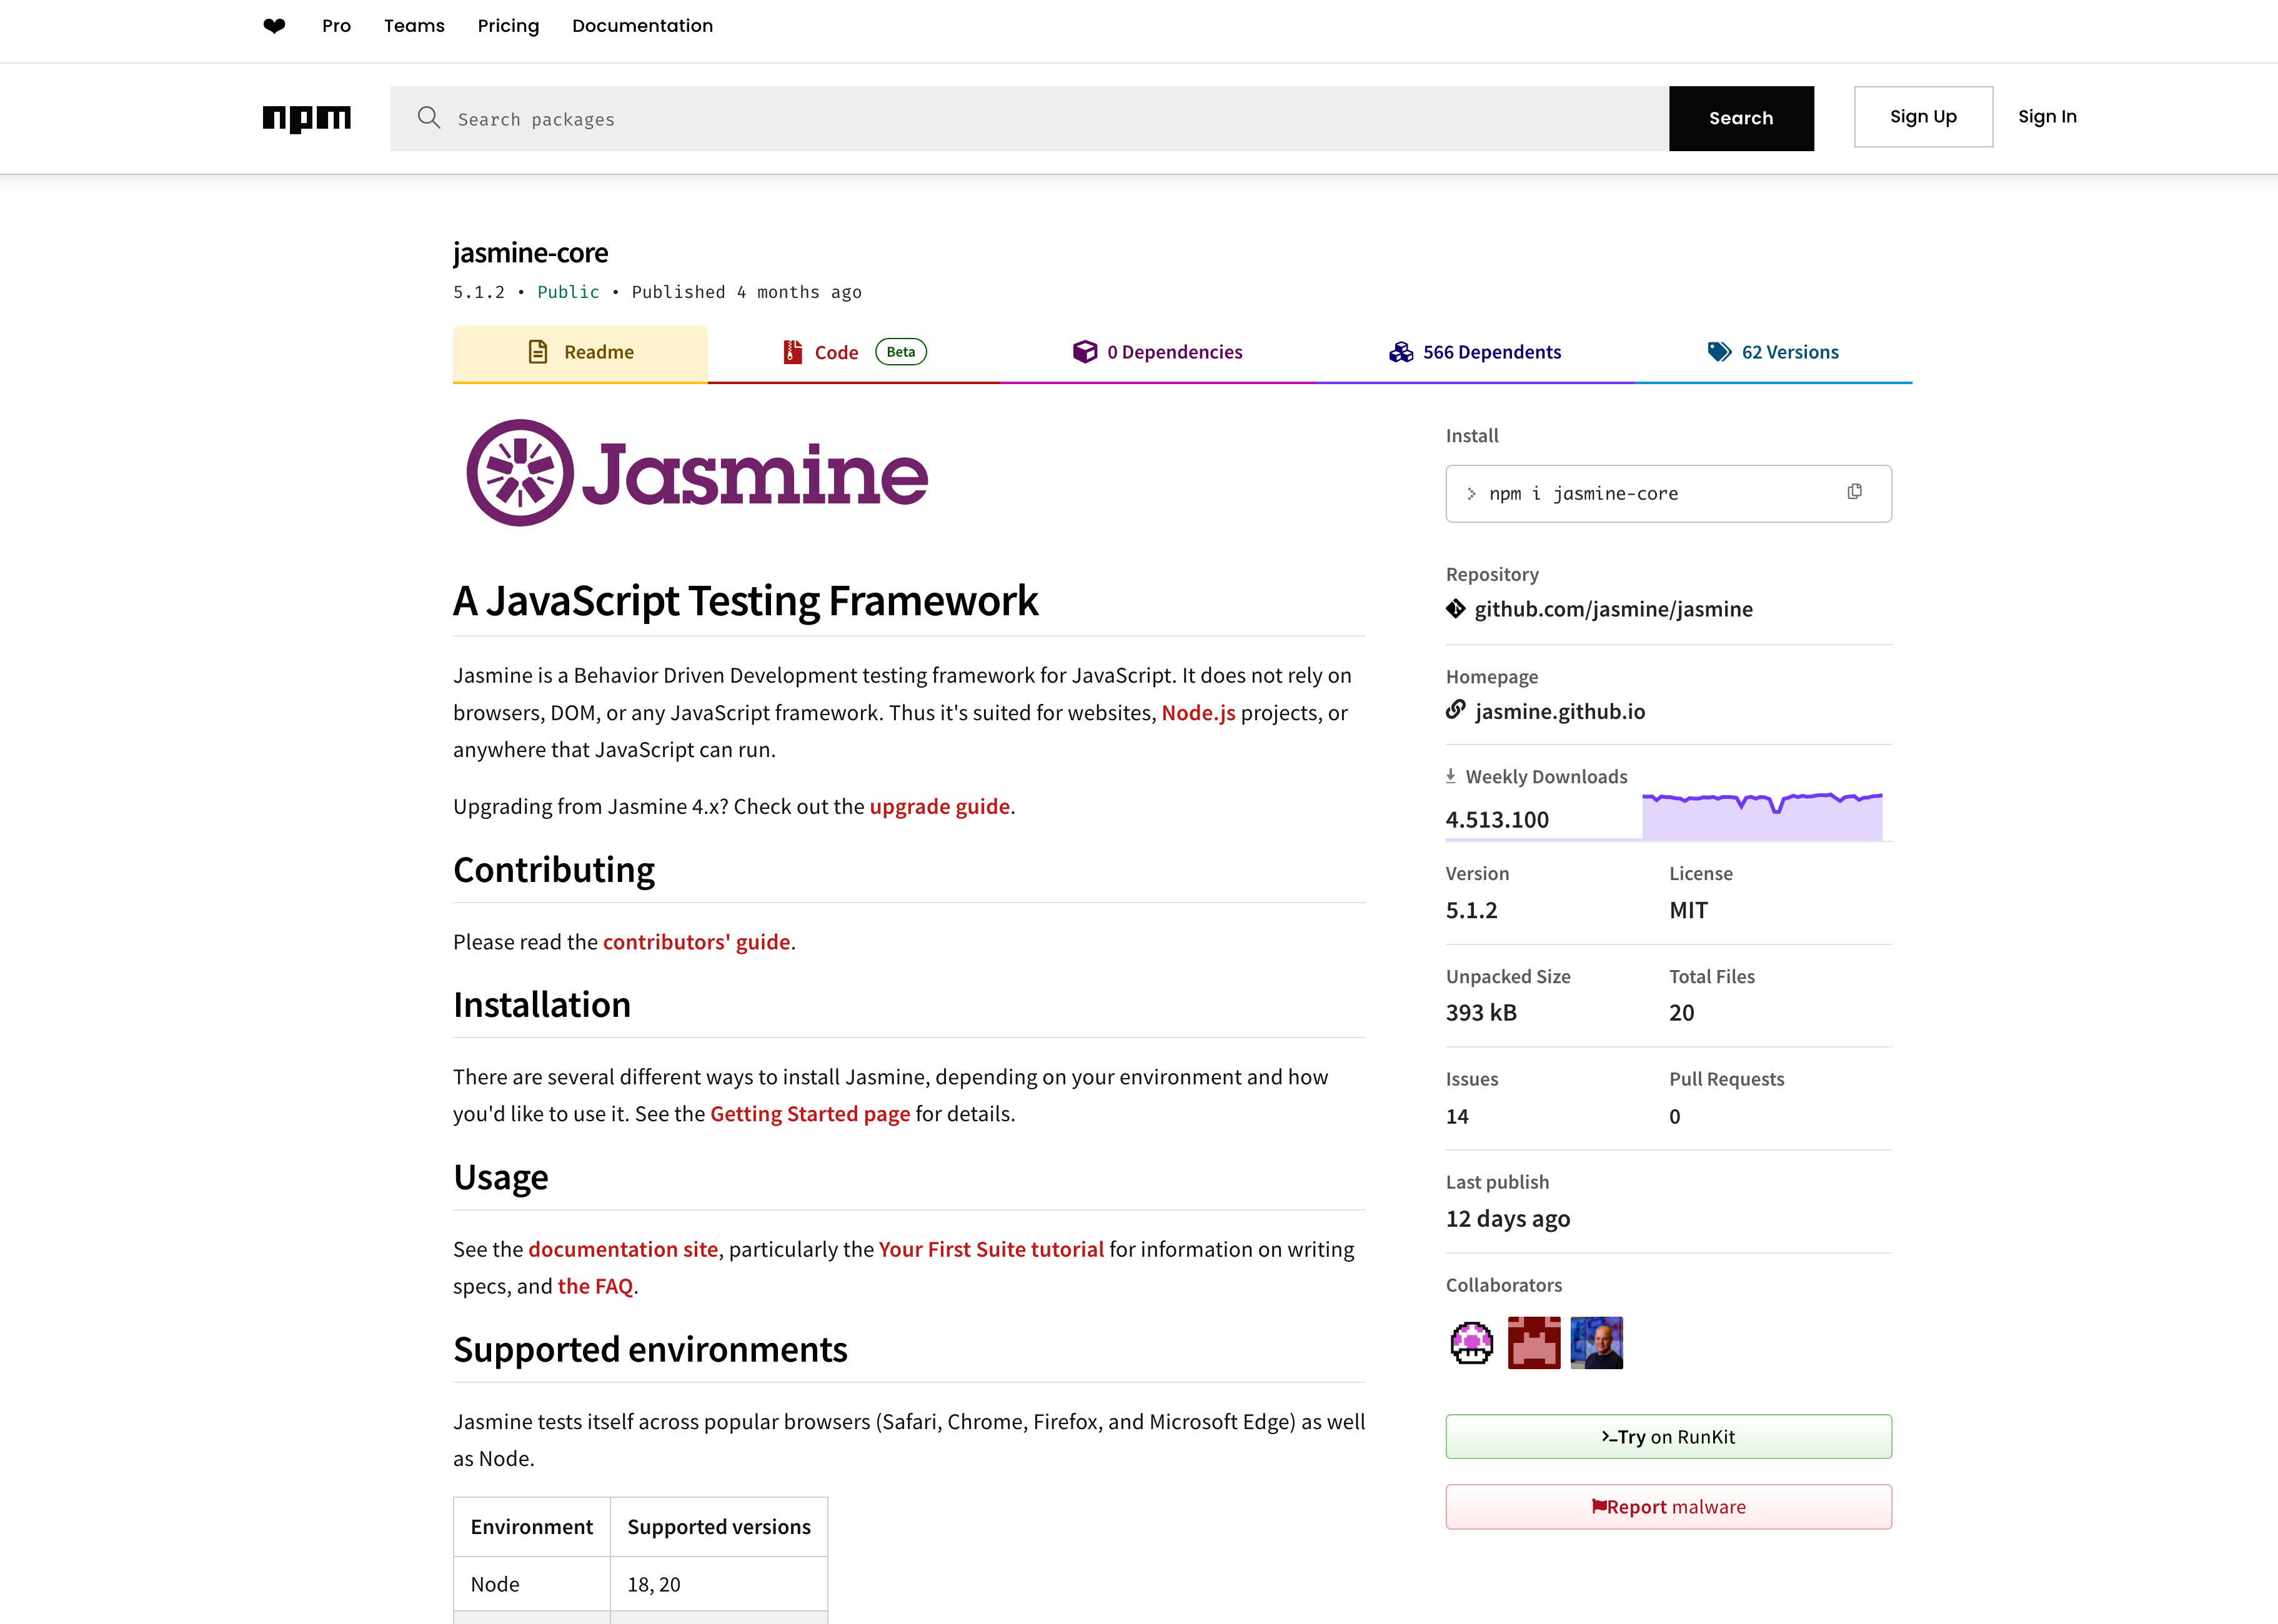
Task: Copy the npm install command
Action: click(1855, 492)
